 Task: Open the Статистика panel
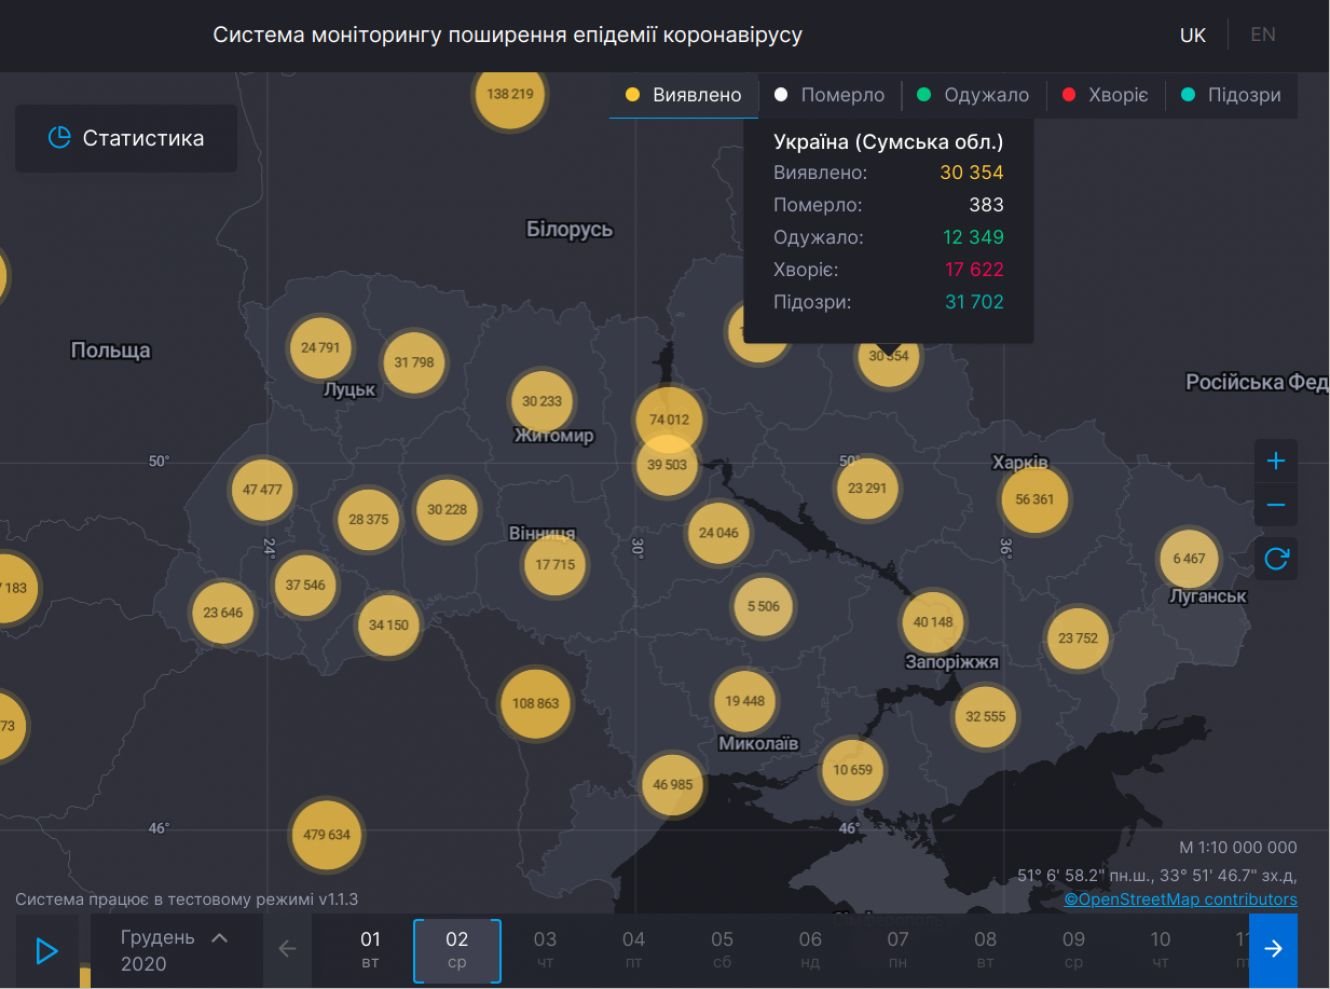[x=126, y=138]
